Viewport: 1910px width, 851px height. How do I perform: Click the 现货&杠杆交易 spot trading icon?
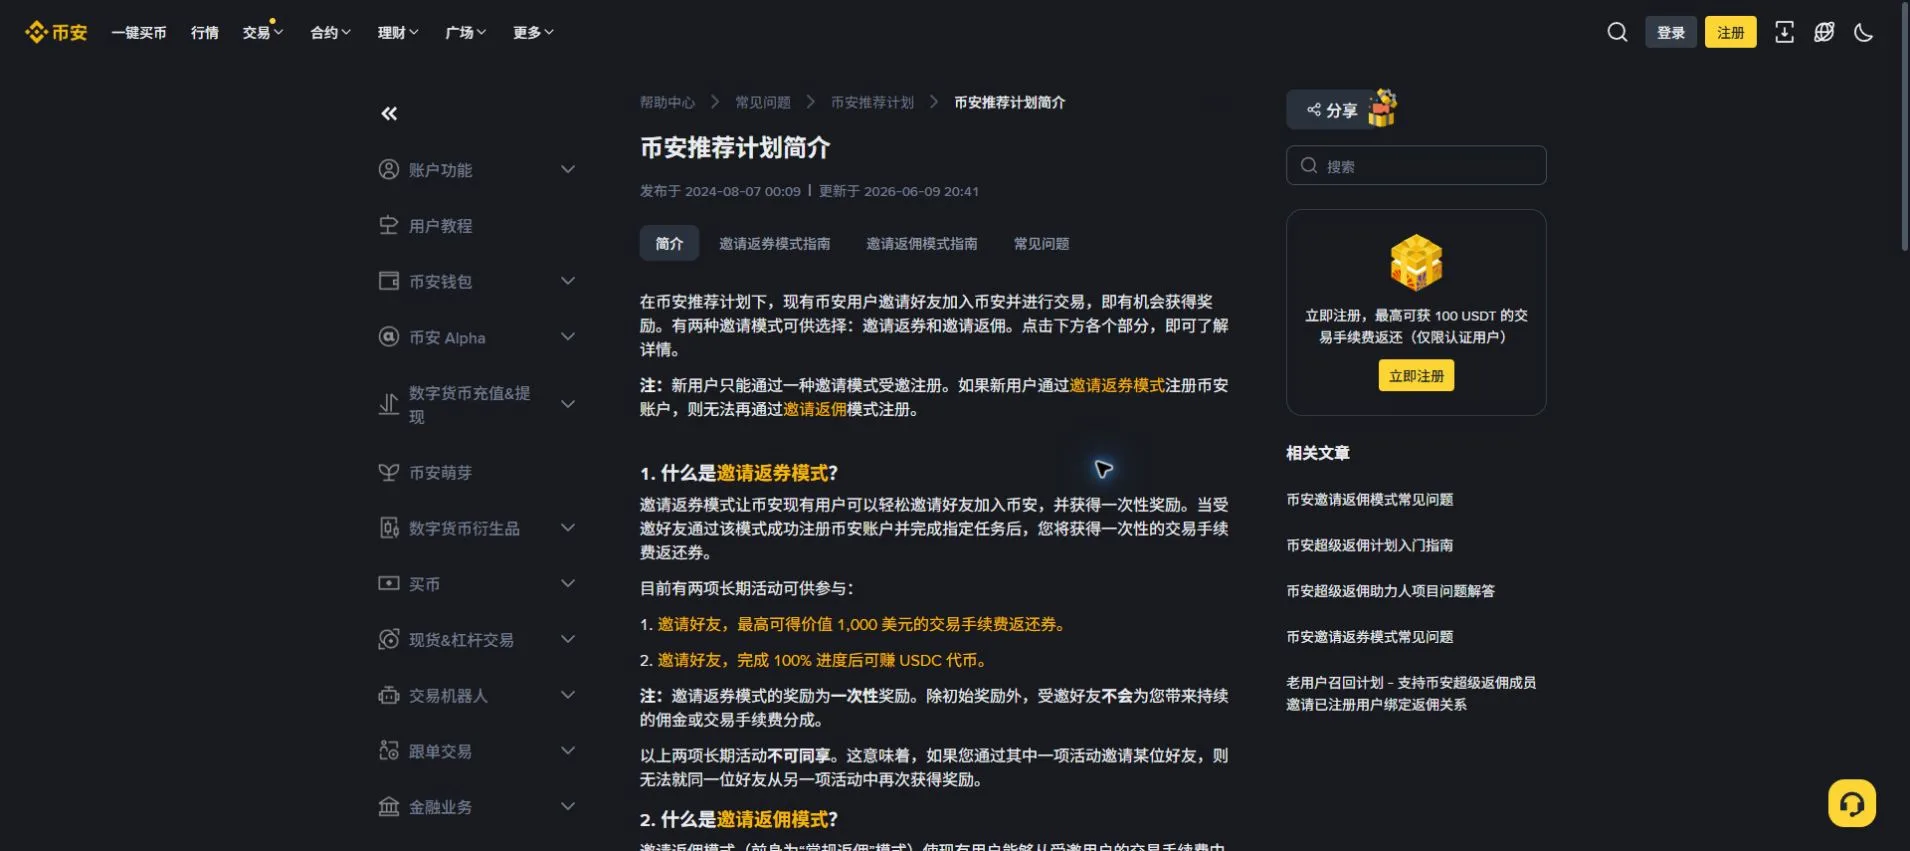(389, 639)
